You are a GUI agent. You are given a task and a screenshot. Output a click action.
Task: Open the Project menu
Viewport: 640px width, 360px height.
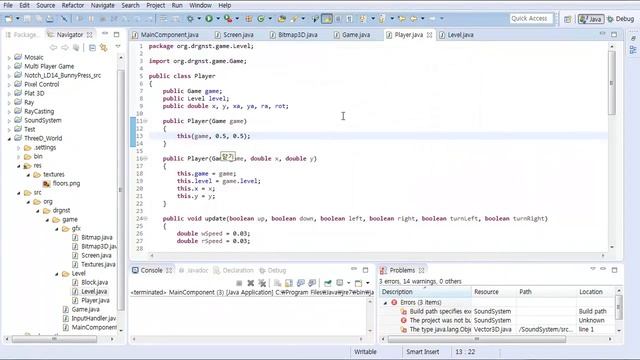coord(156,5)
